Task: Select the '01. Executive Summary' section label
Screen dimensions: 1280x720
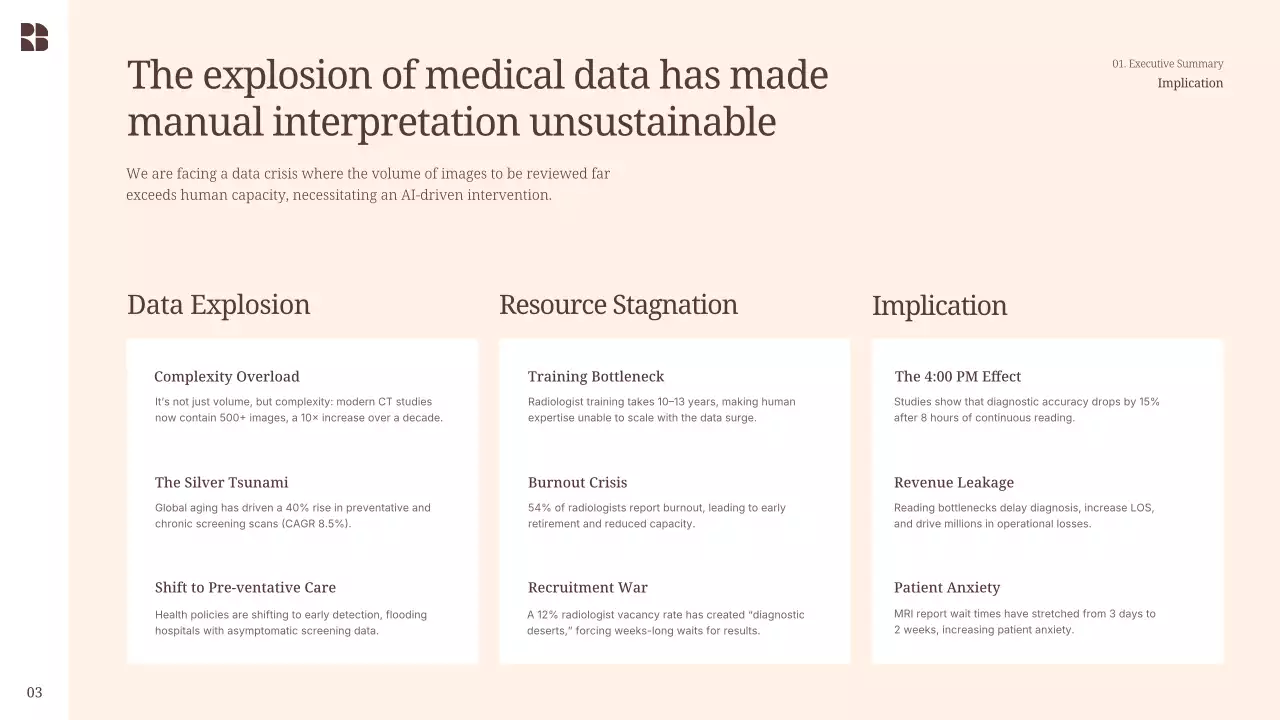Action: [x=1167, y=64]
